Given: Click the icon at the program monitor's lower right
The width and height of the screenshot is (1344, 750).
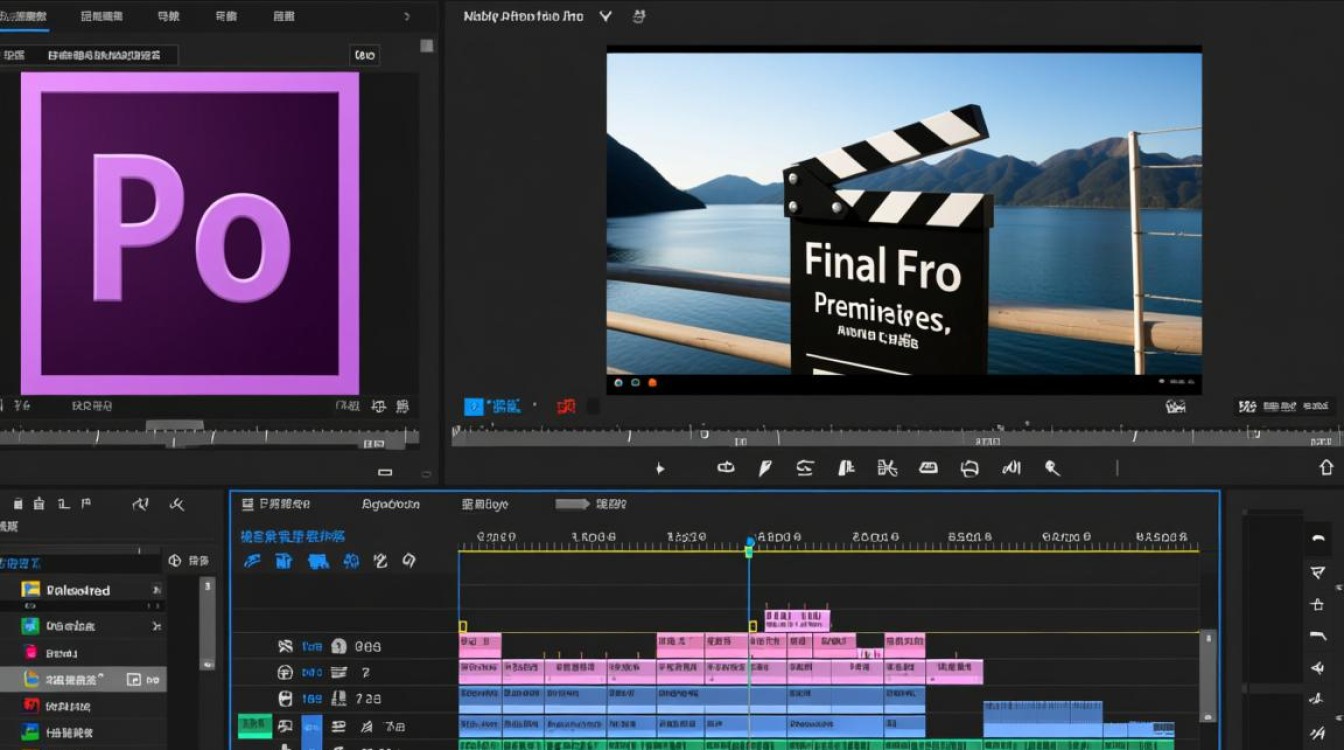Looking at the screenshot, I should [x=1176, y=406].
